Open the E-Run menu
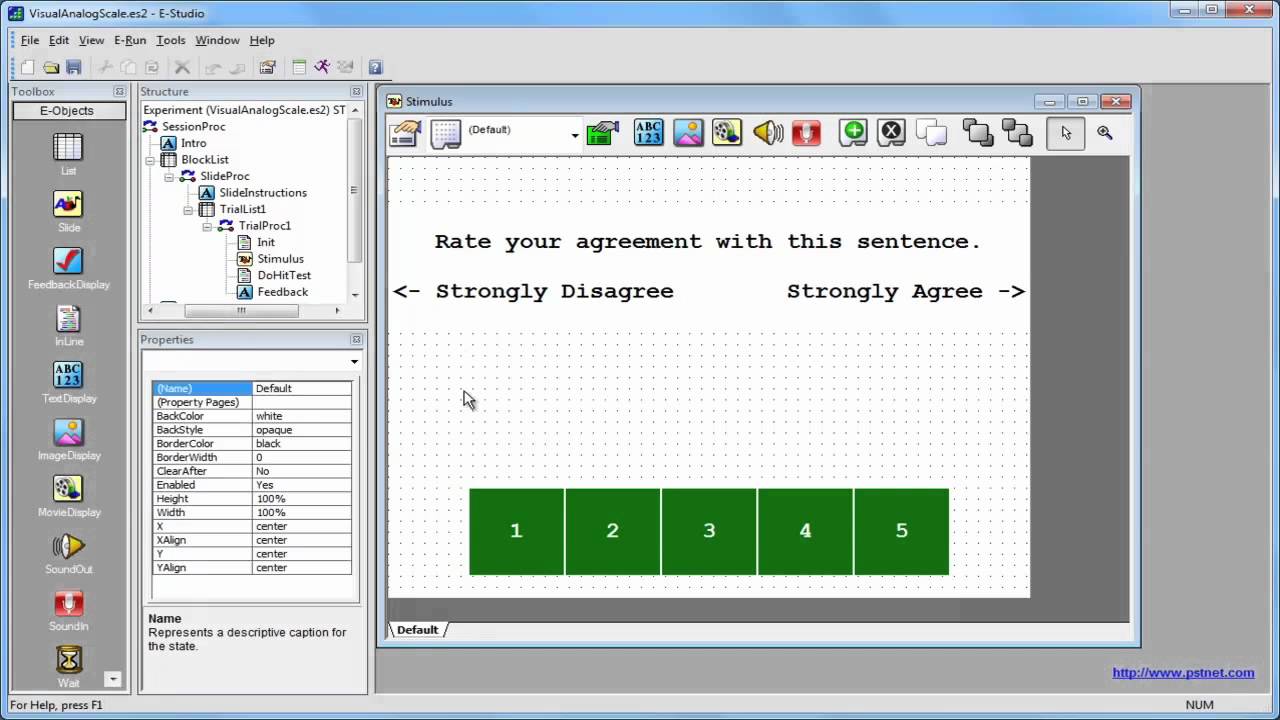This screenshot has height=720, width=1280. [x=130, y=40]
